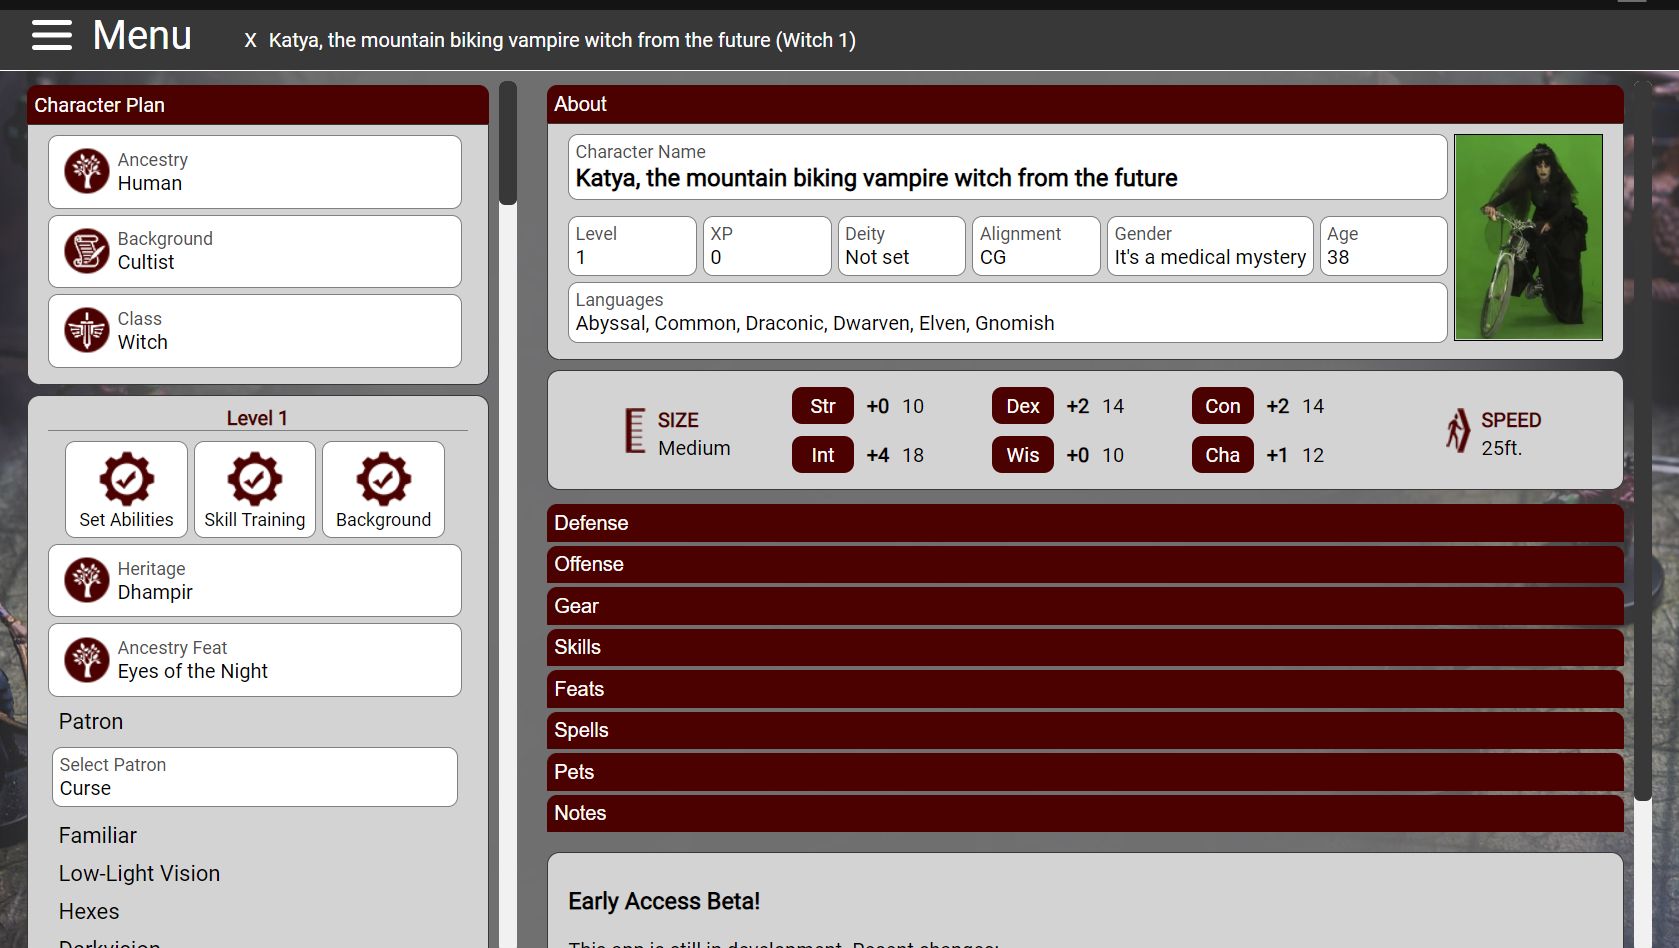The width and height of the screenshot is (1679, 948).
Task: Click the Background Cultist scroll icon
Action: pos(87,251)
